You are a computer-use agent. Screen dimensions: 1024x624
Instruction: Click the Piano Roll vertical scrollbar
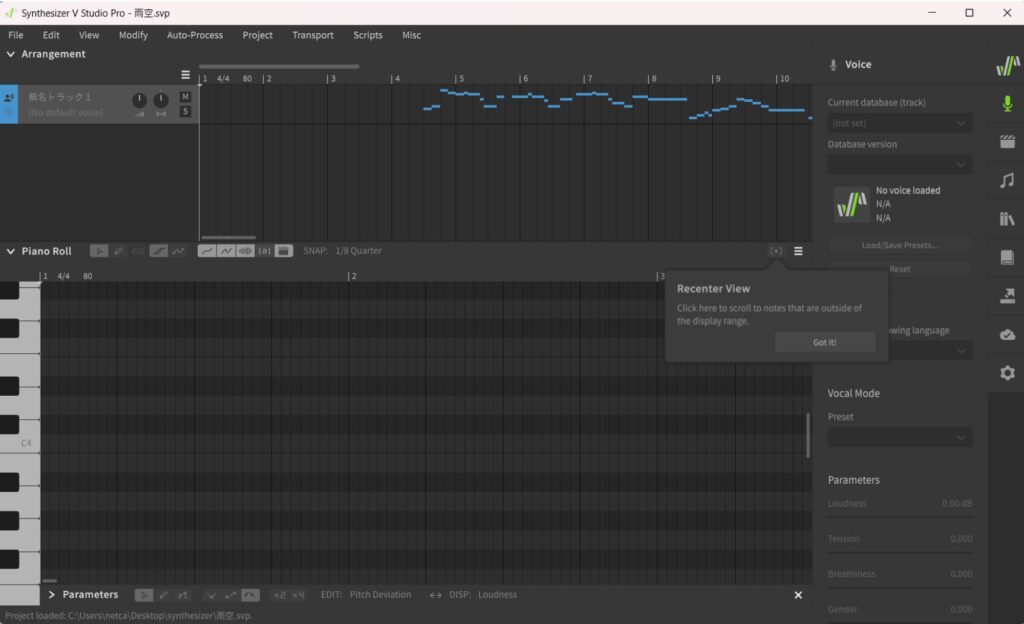point(808,435)
